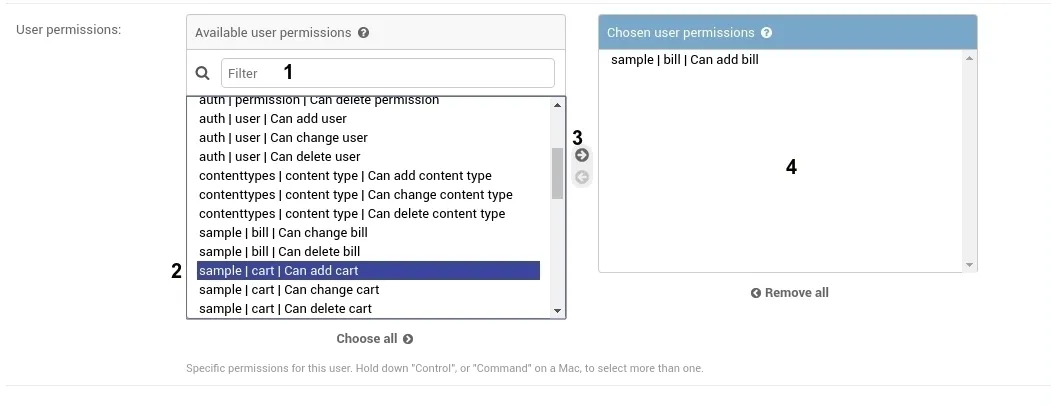Screen dimensions: 1051x406
Task: Click help icon beside Available user permissions
Action: [363, 33]
